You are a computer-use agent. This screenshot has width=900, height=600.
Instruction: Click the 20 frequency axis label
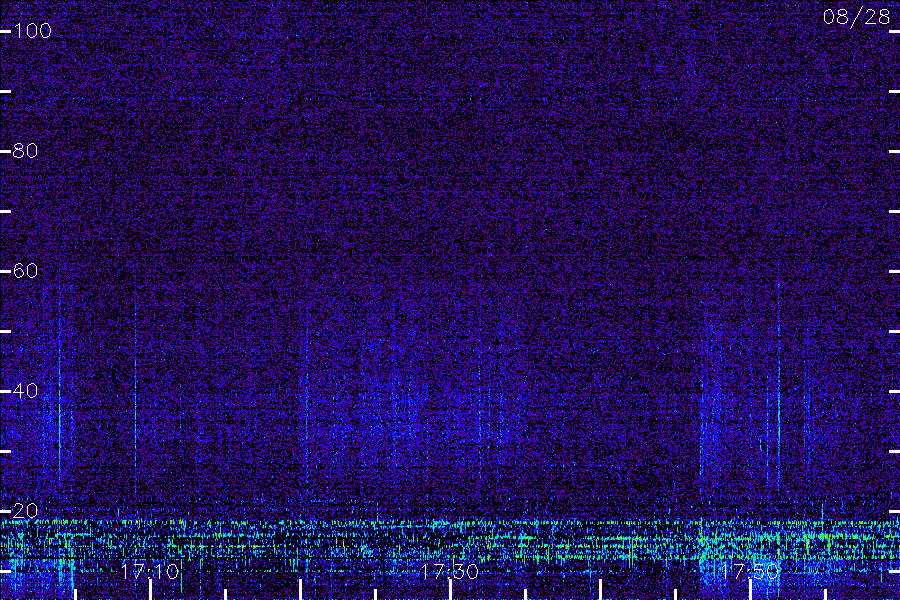click(25, 510)
